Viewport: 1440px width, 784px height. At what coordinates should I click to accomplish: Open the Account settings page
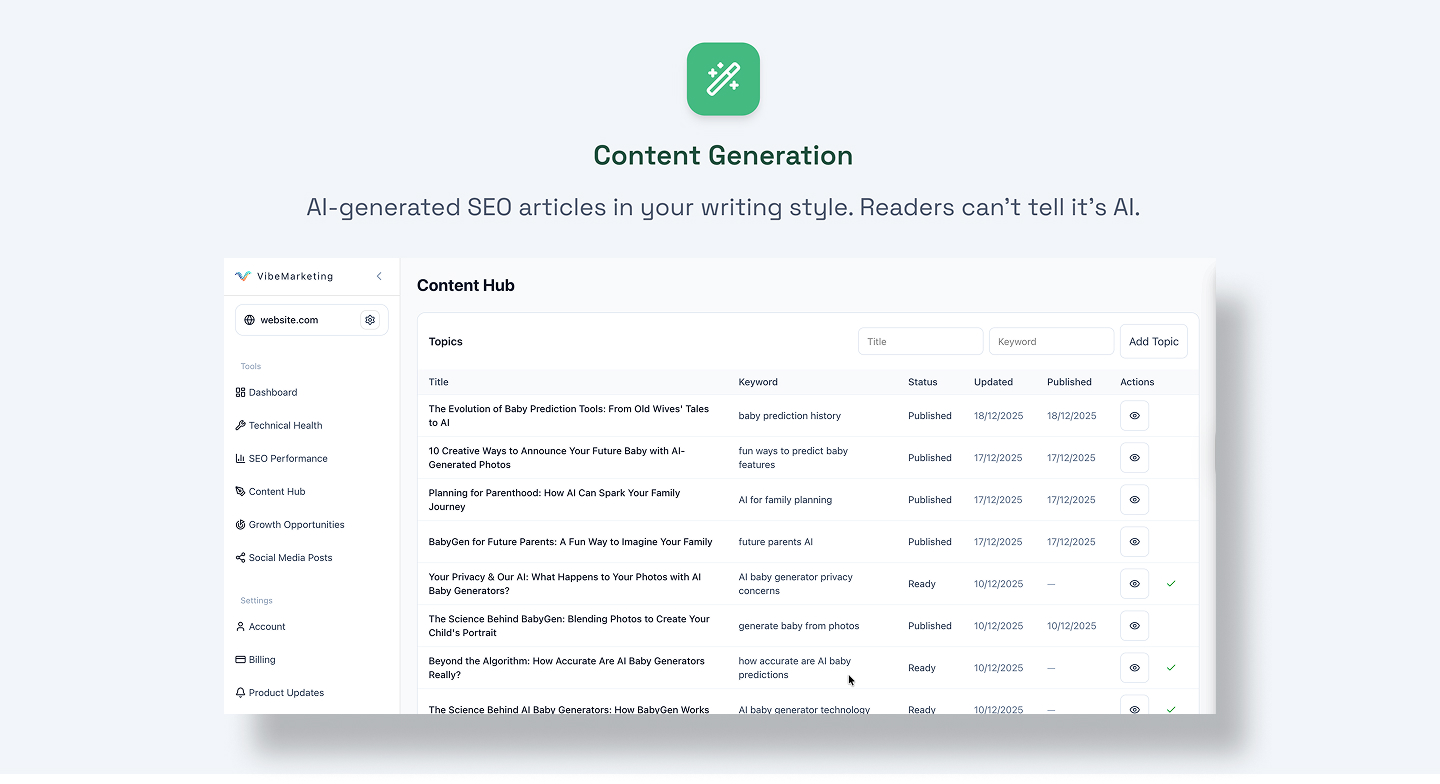[x=266, y=626]
